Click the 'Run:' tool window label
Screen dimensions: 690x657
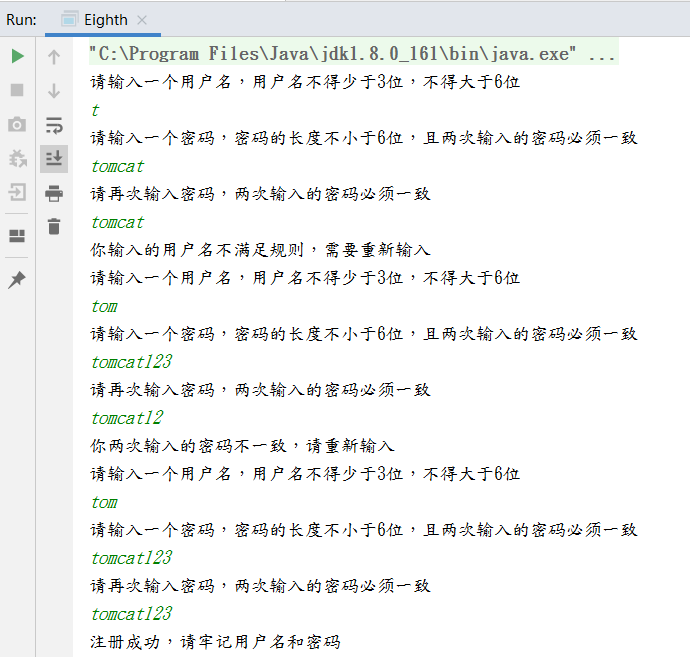[x=21, y=20]
